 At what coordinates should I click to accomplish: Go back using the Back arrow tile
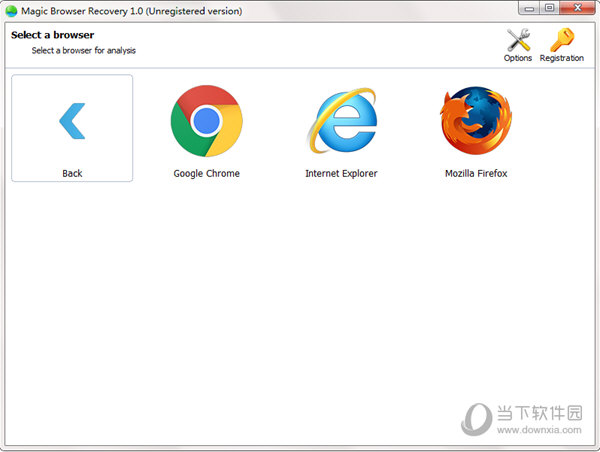72,128
